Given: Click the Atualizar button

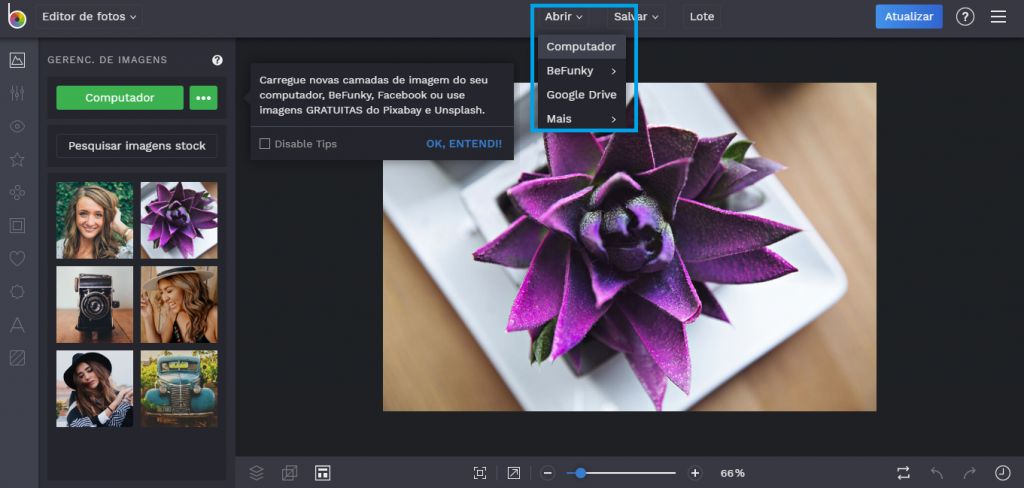Looking at the screenshot, I should pyautogui.click(x=909, y=17).
